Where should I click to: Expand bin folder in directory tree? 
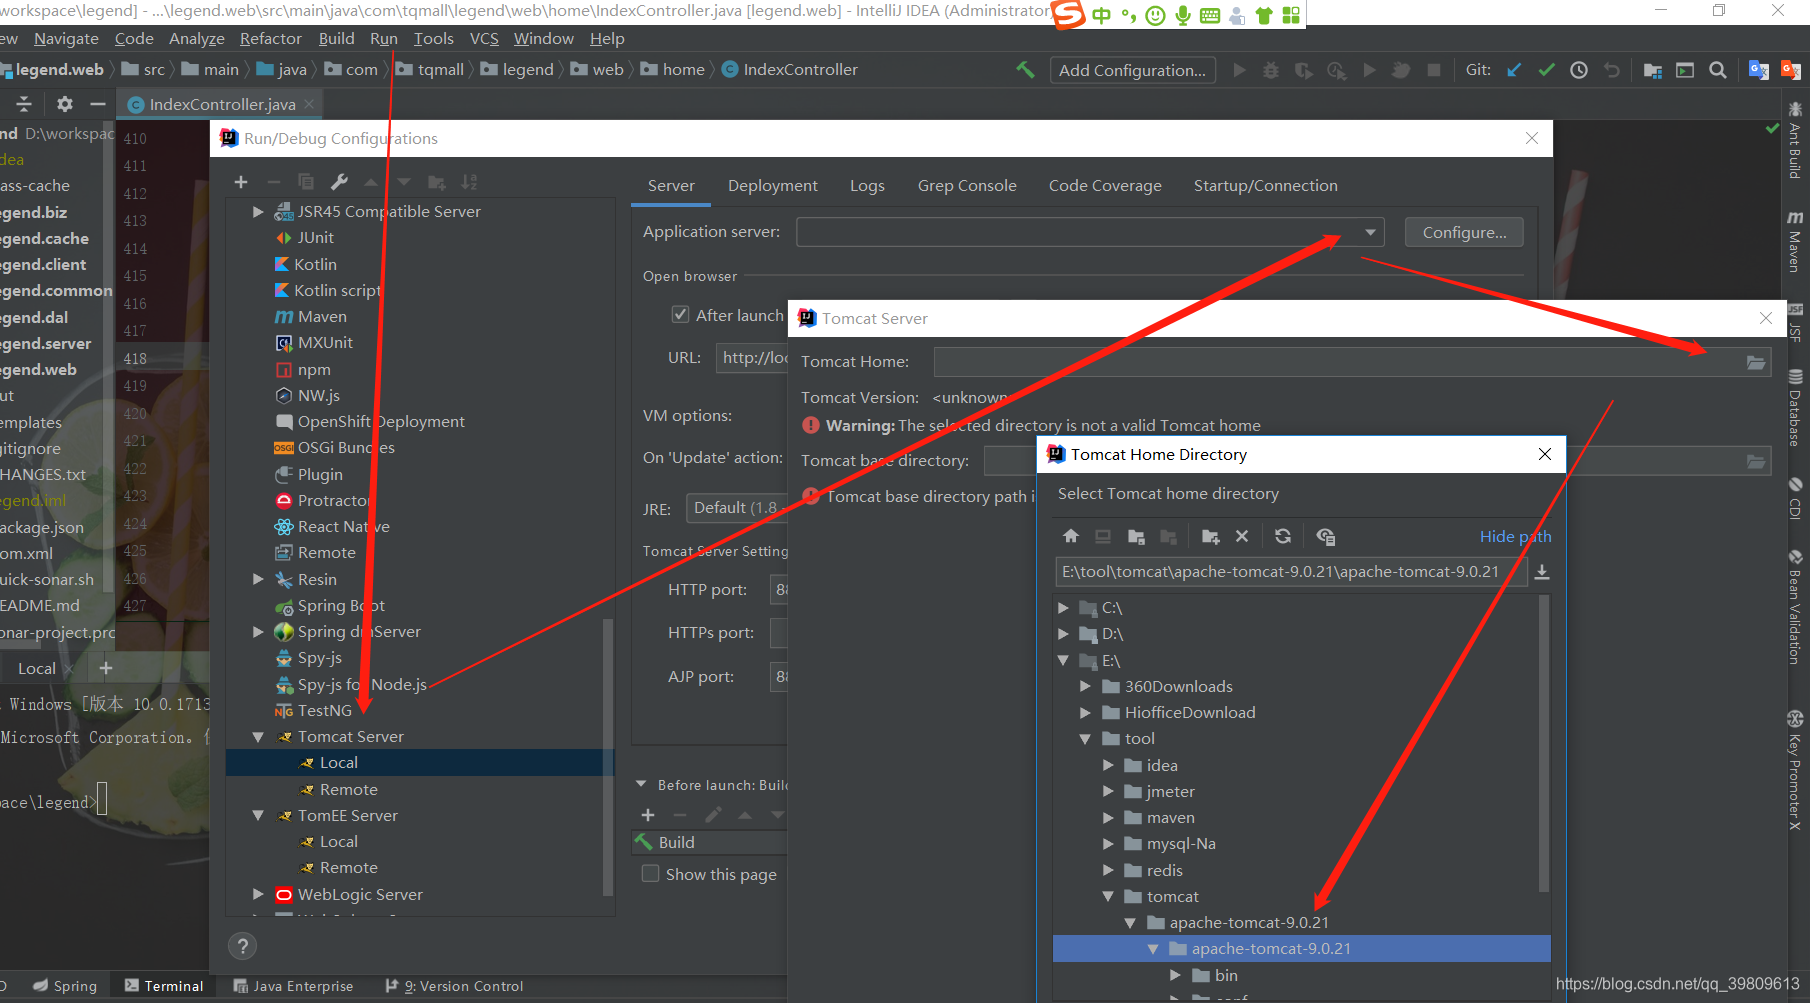point(1175,976)
